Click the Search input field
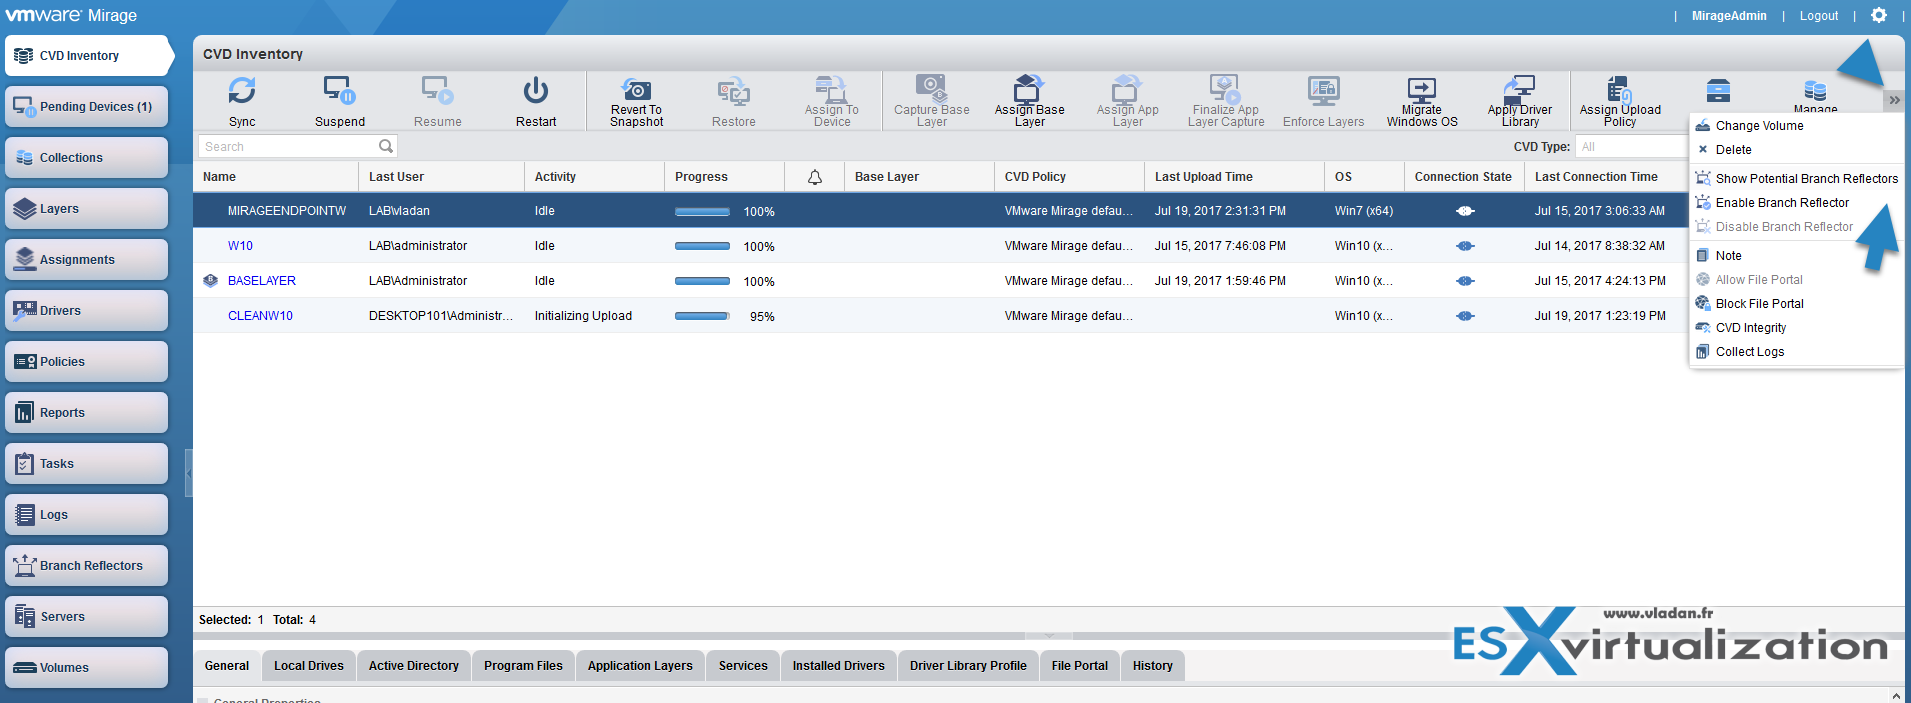The image size is (1911, 703). click(297, 146)
